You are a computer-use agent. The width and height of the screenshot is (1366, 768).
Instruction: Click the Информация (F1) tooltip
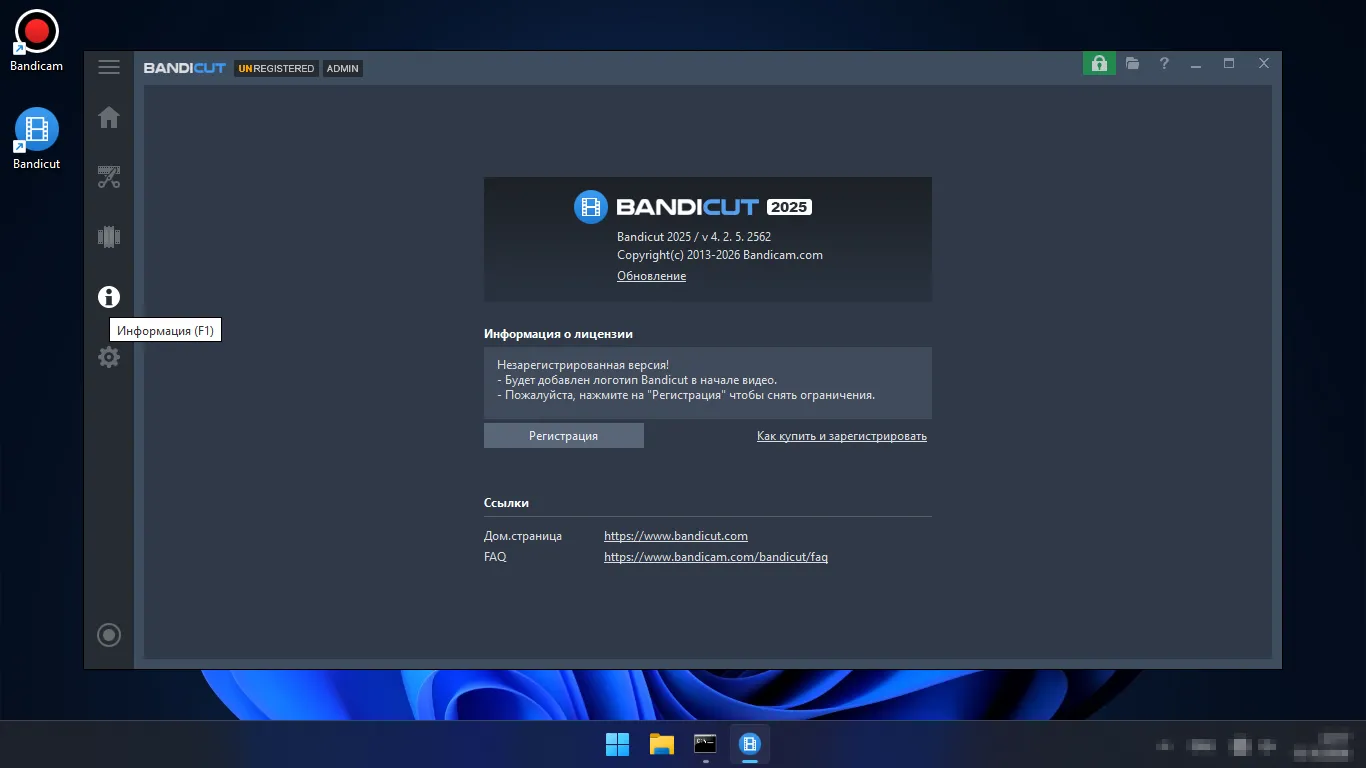165,331
